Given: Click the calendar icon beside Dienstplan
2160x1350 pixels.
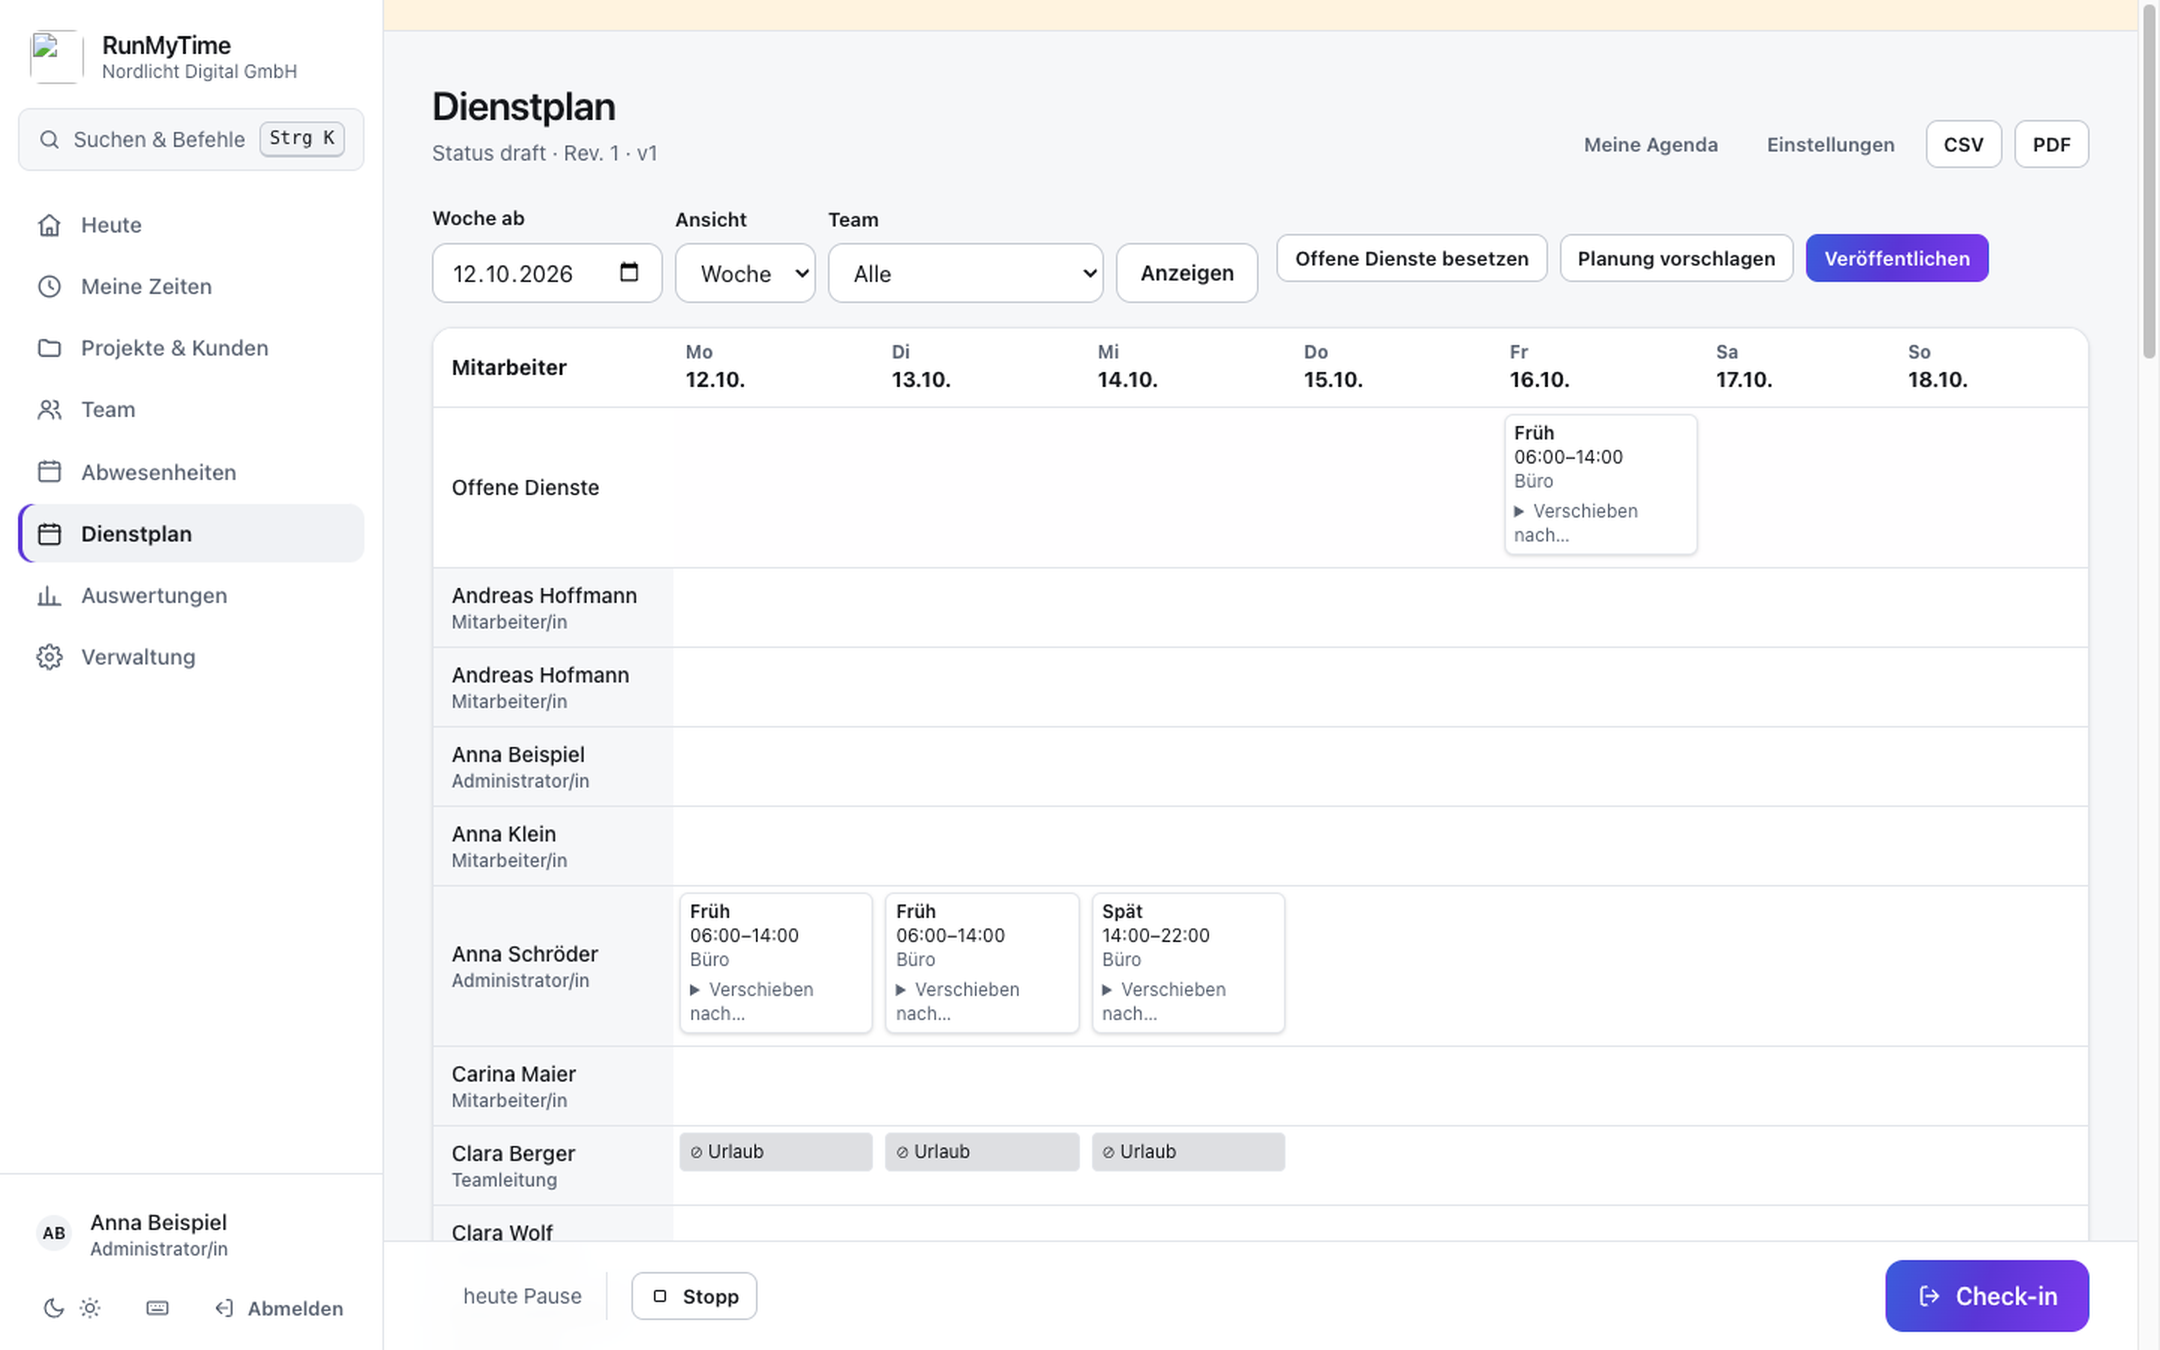Looking at the screenshot, I should [x=49, y=534].
